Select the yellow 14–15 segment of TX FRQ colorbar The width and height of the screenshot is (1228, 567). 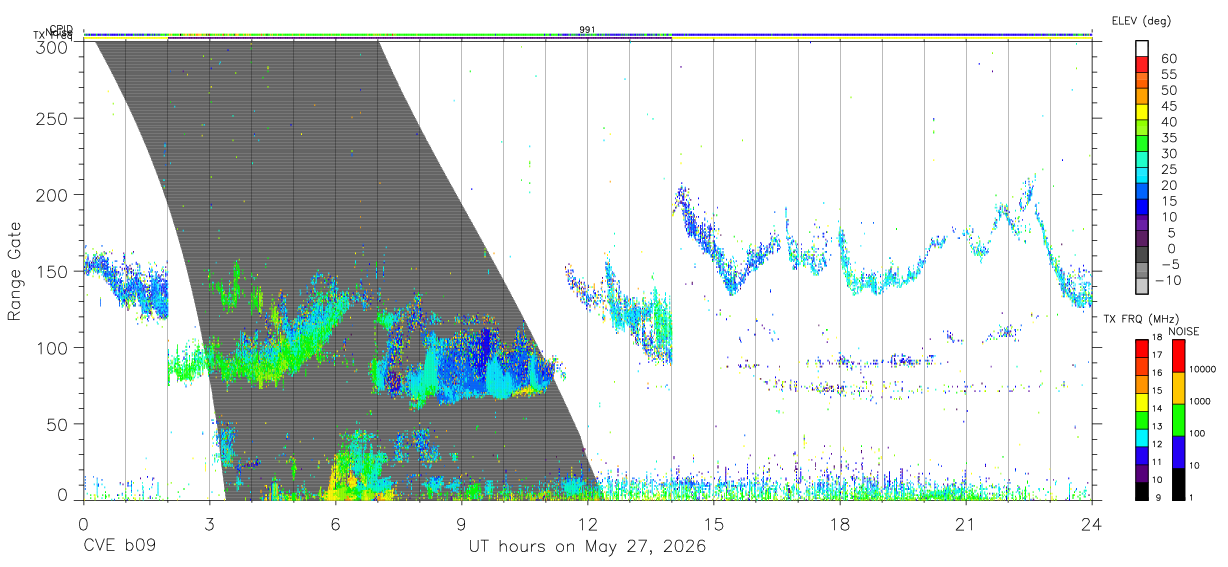click(1142, 401)
